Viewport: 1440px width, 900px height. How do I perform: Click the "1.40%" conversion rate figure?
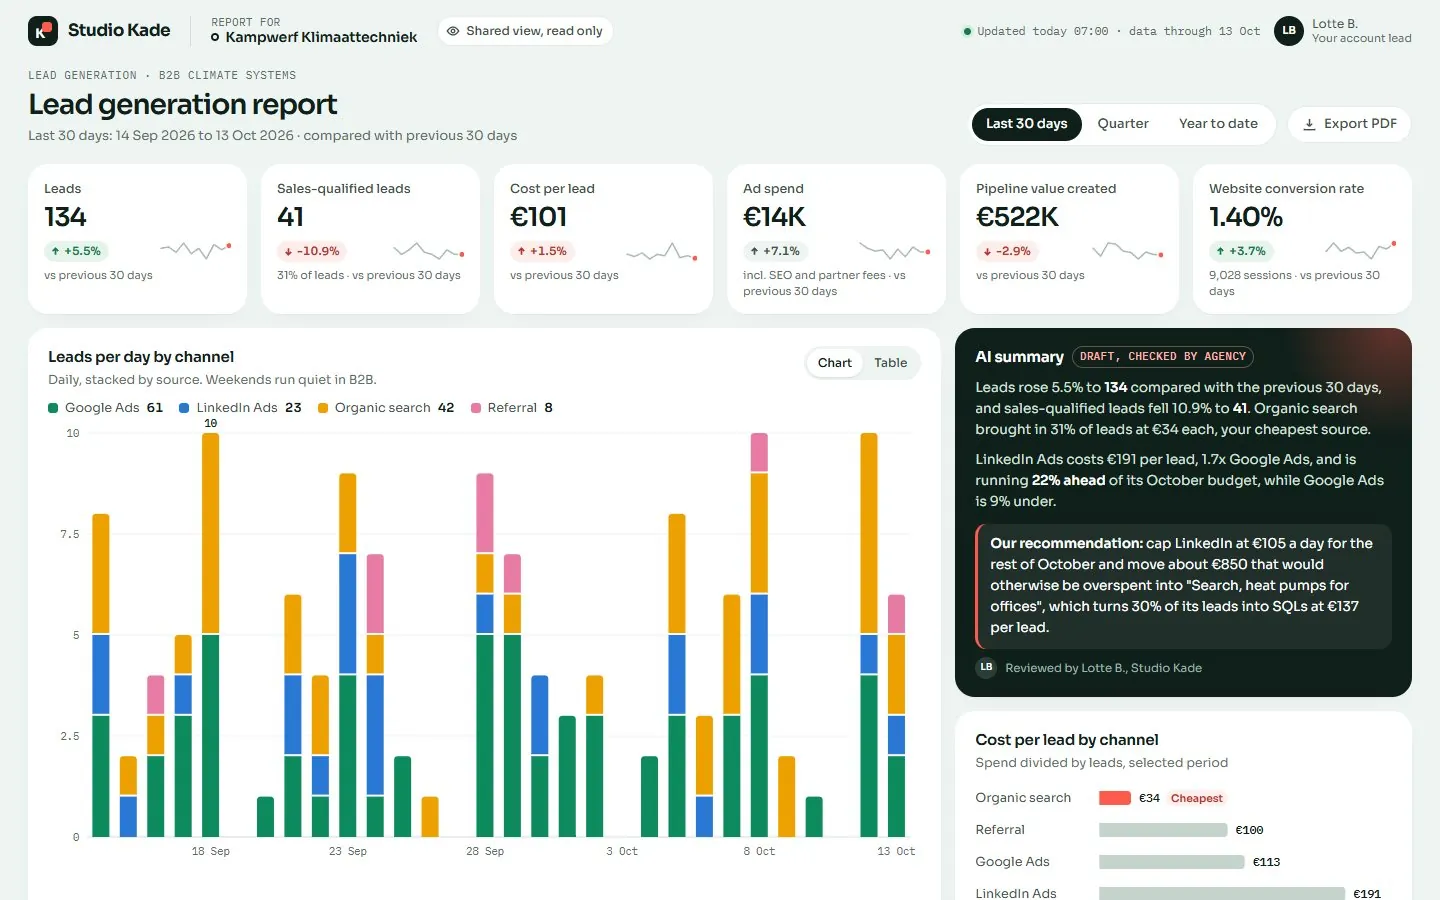1246,217
